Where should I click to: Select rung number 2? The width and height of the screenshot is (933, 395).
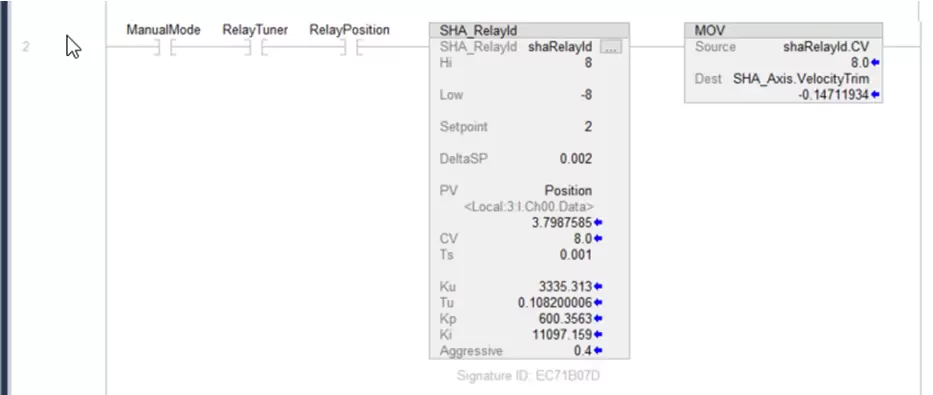click(26, 46)
